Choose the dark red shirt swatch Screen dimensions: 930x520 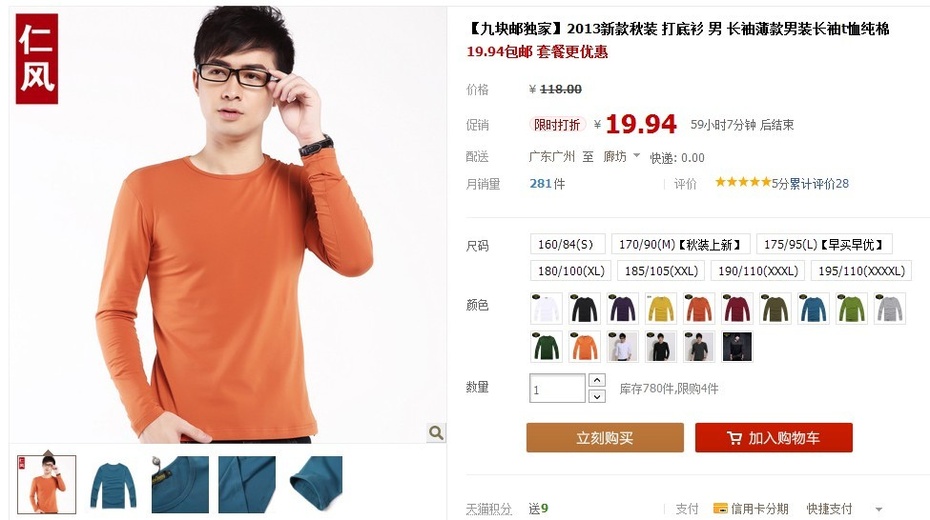(737, 308)
